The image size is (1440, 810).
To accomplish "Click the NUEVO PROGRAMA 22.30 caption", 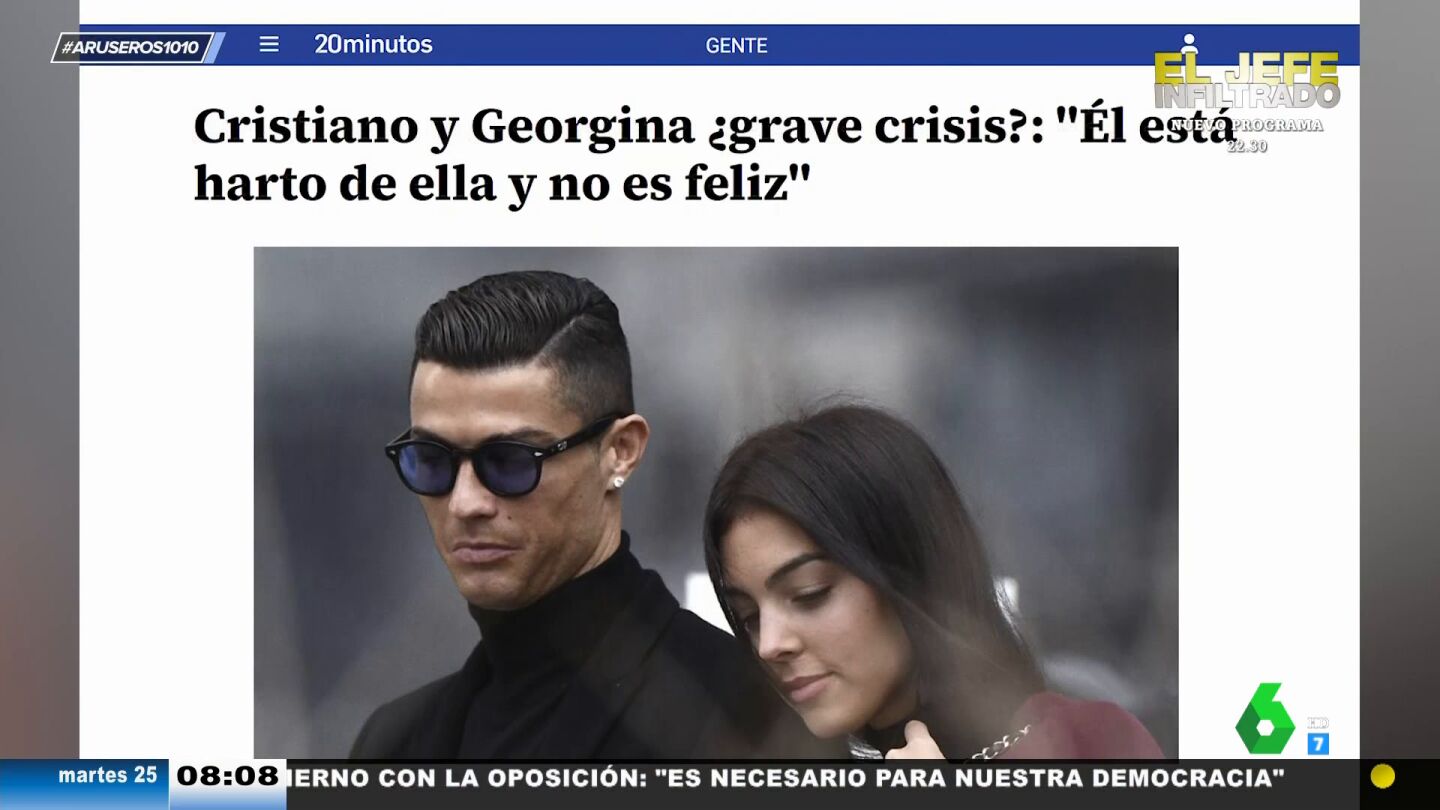I will click(1246, 135).
